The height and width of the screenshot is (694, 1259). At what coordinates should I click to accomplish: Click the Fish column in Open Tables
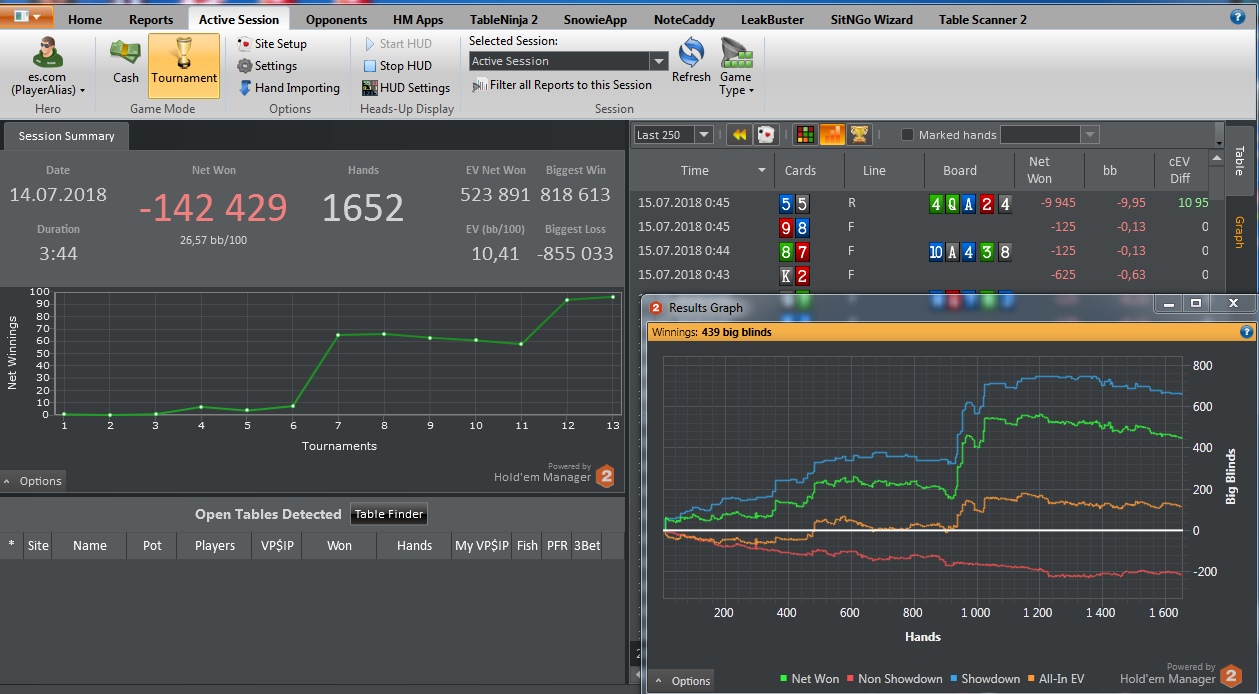pyautogui.click(x=527, y=545)
